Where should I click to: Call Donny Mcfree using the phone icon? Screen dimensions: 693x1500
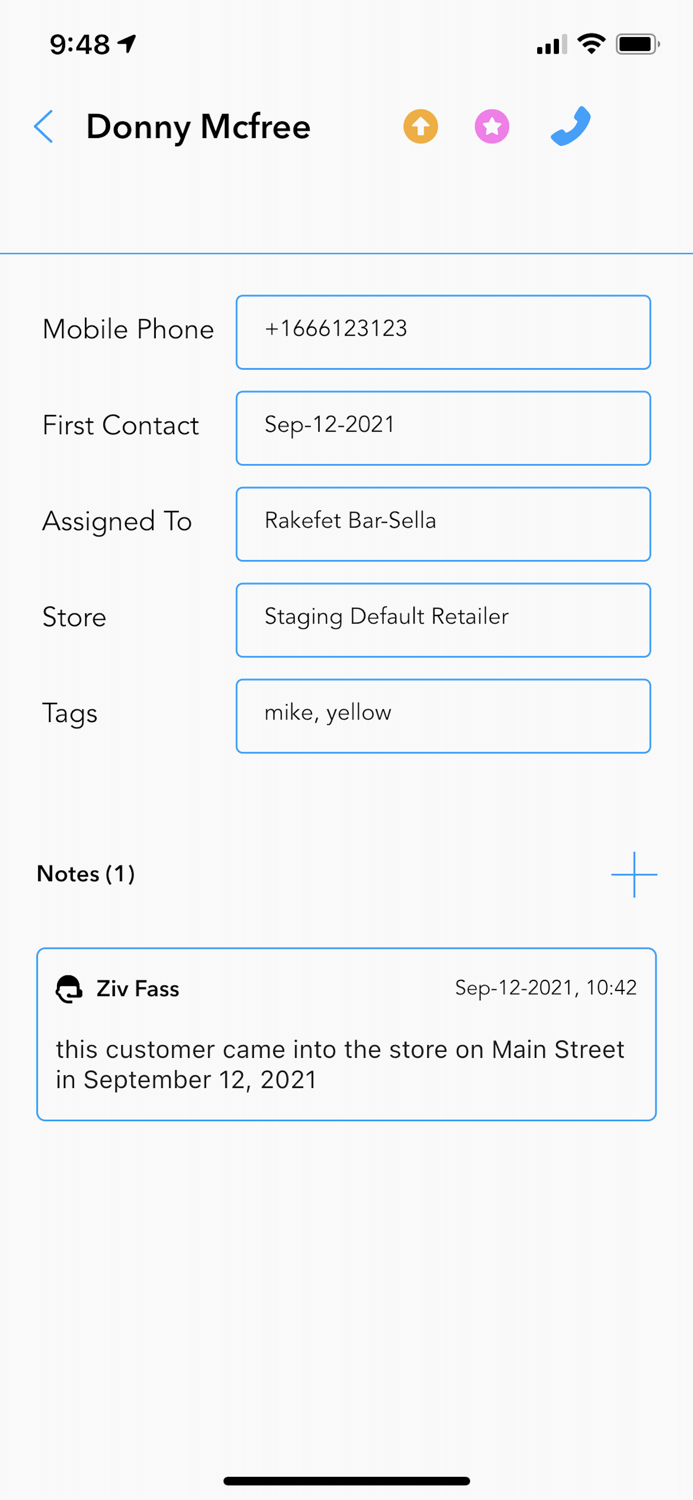(569, 127)
